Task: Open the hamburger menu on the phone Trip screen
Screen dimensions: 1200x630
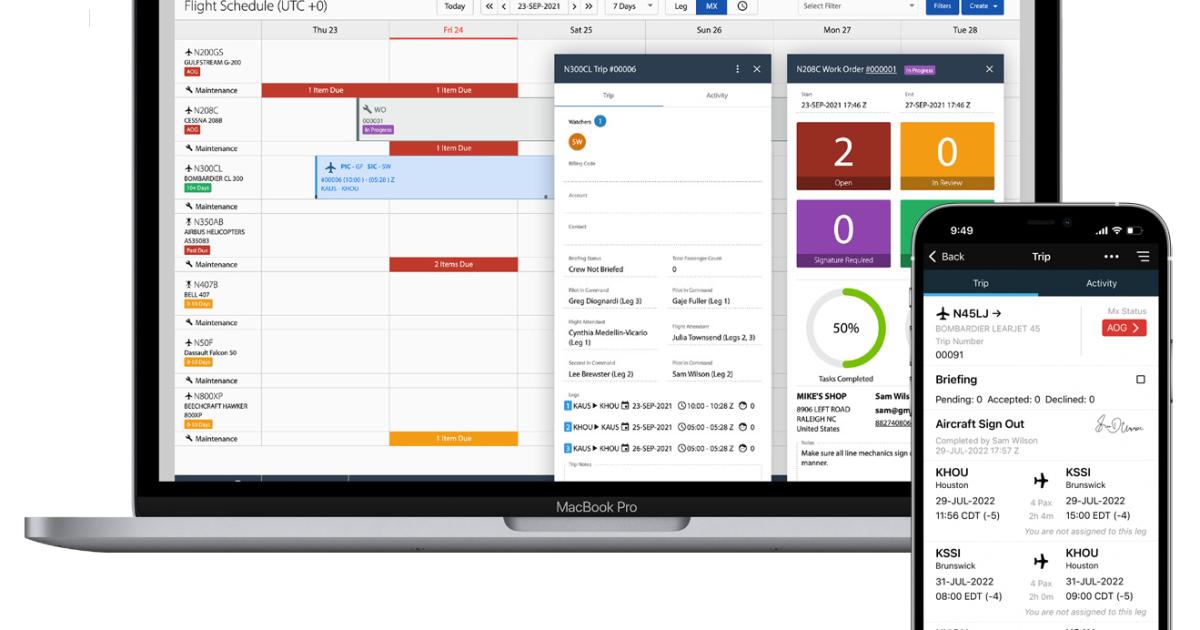Action: [1143, 256]
